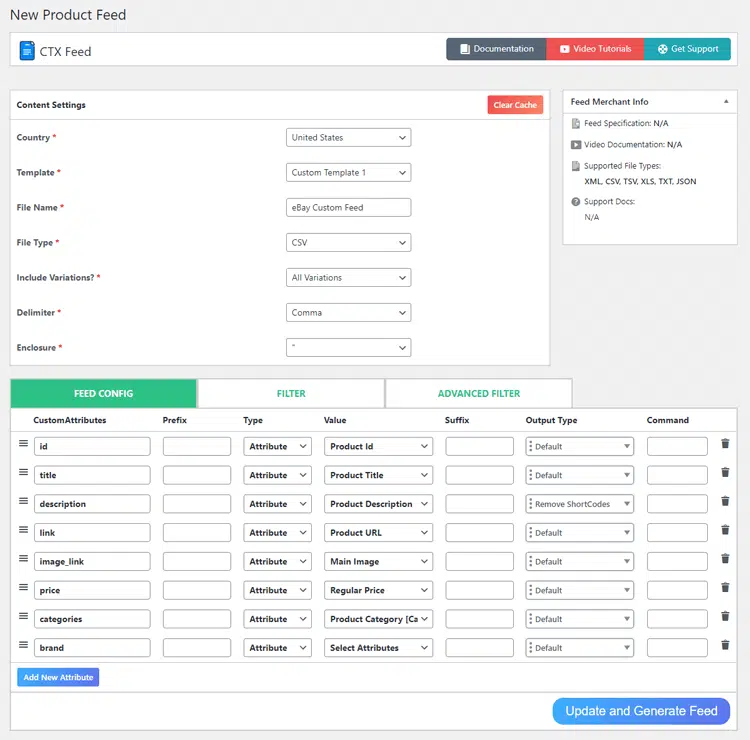The height and width of the screenshot is (740, 750).
Task: Click Add New Attribute
Action: 58,677
